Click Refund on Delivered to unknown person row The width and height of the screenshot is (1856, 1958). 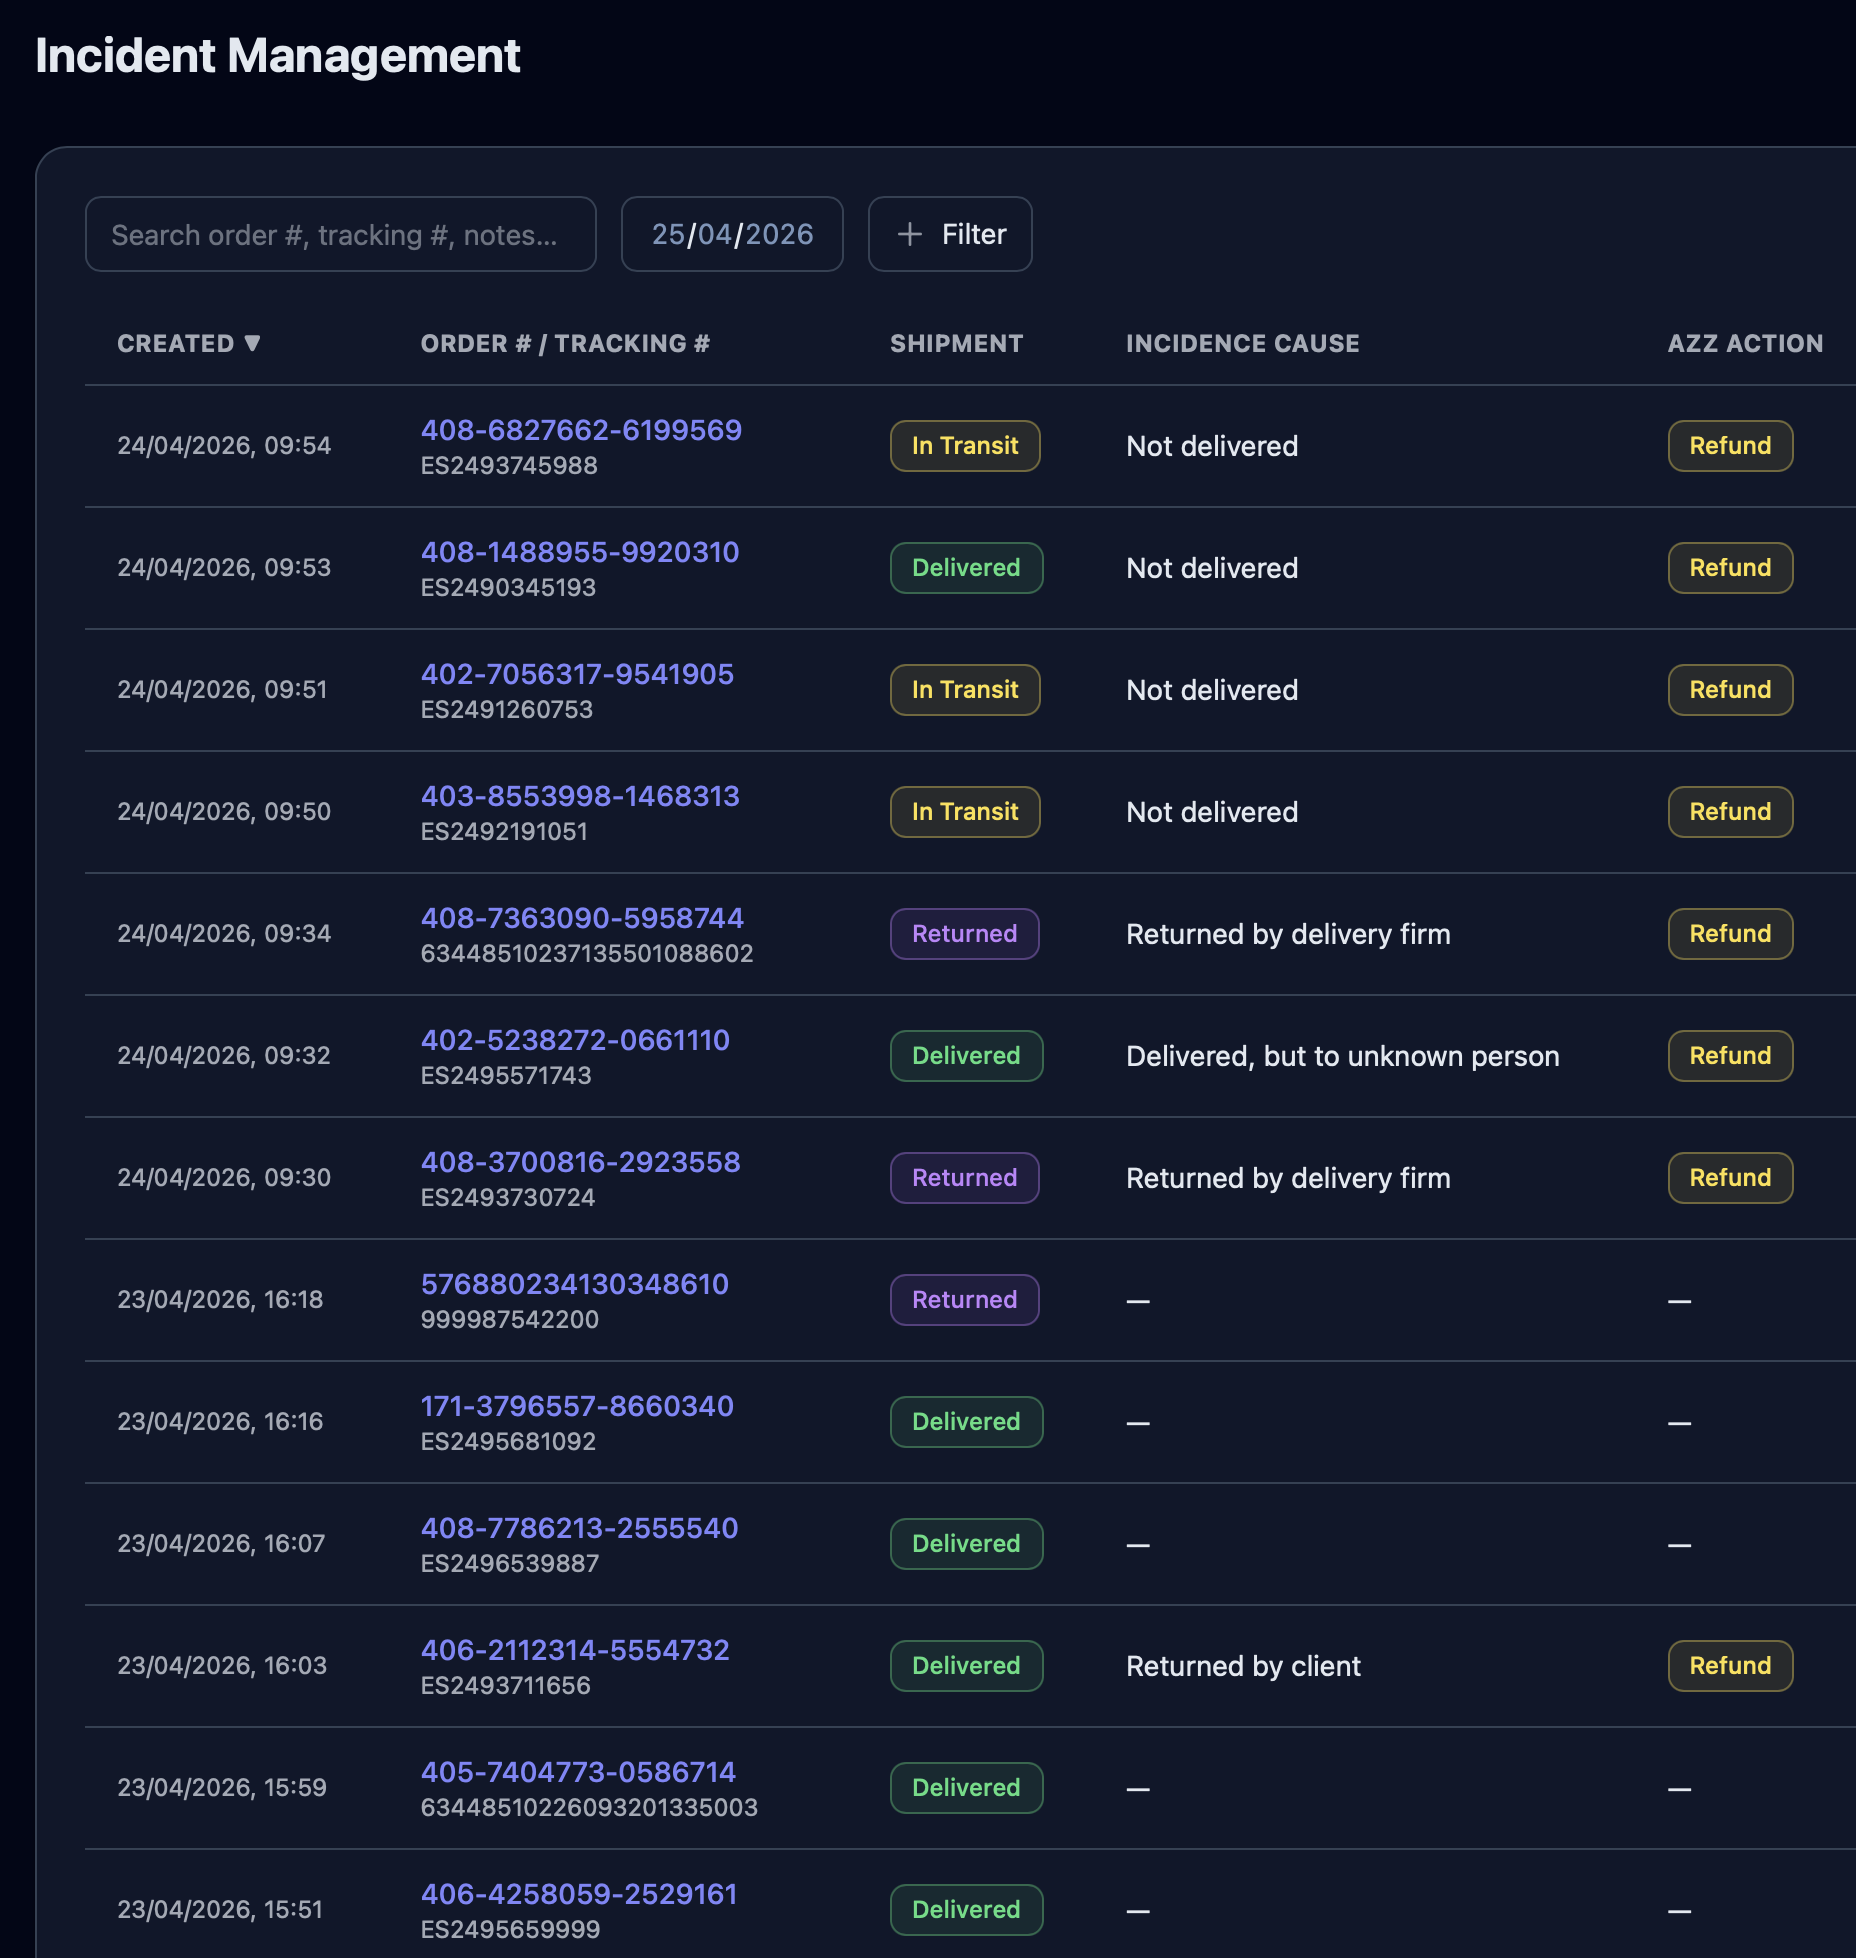click(1729, 1056)
